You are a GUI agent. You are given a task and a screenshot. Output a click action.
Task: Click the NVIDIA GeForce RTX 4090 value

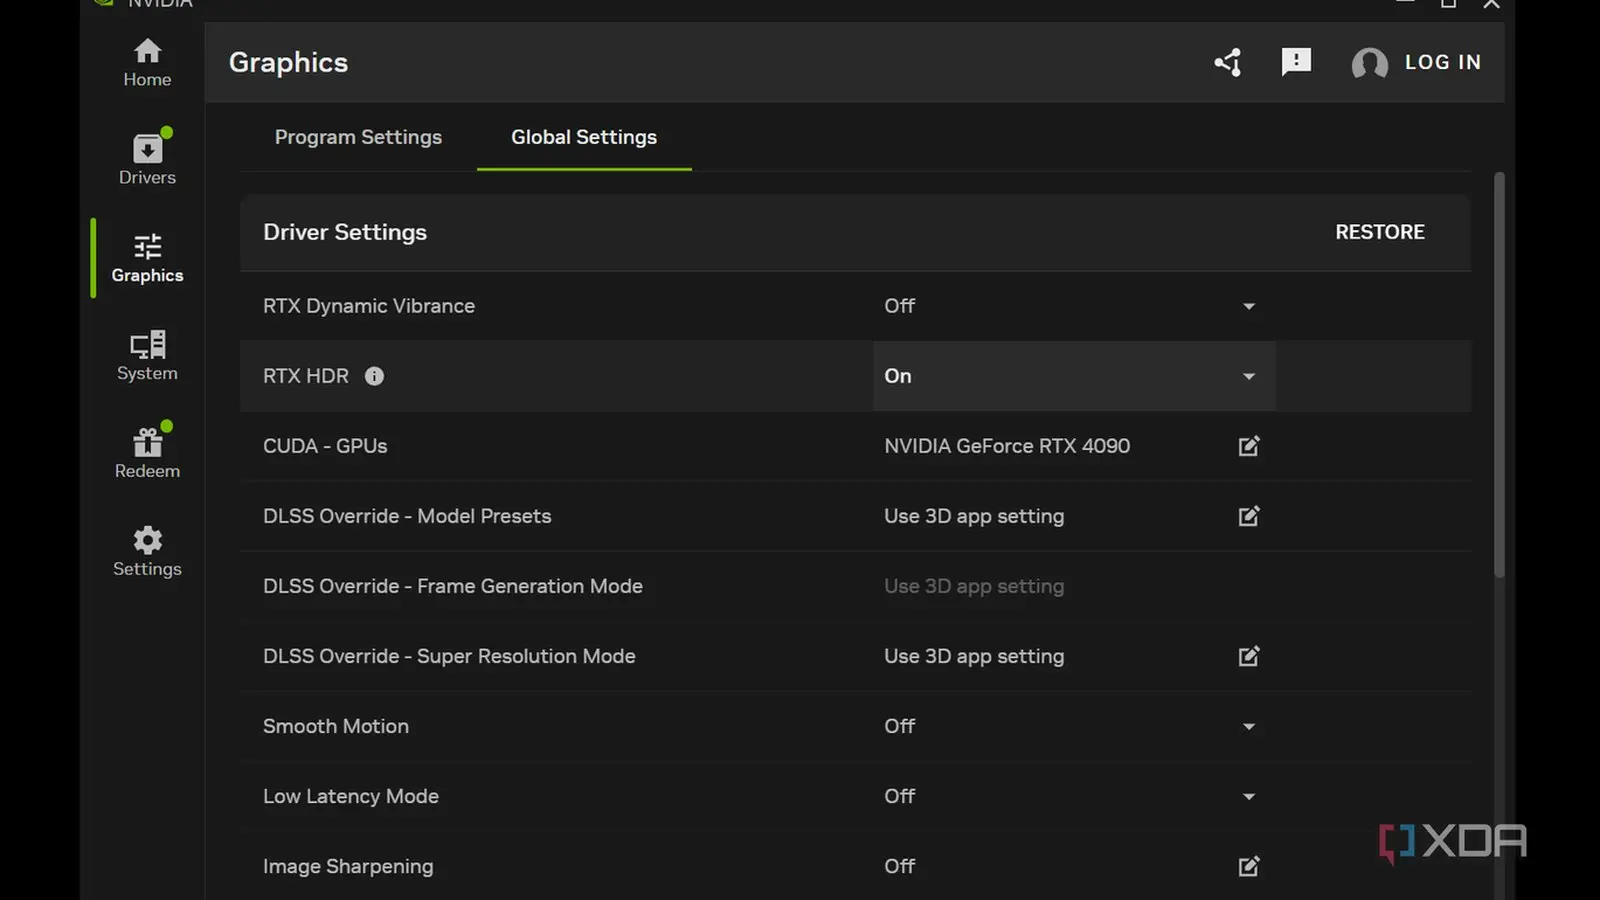(1007, 446)
